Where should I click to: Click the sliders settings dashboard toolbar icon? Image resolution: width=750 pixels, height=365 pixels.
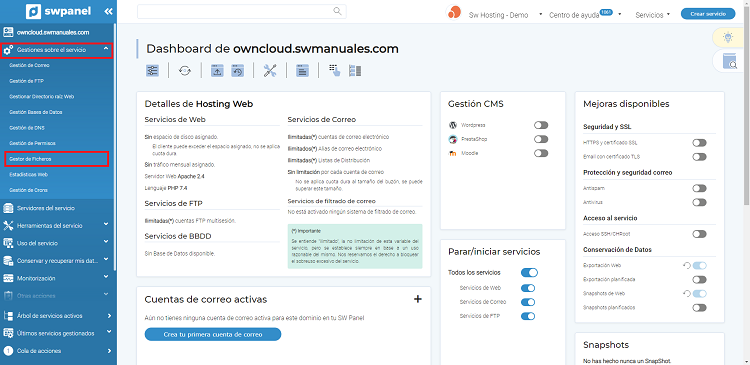pos(152,71)
